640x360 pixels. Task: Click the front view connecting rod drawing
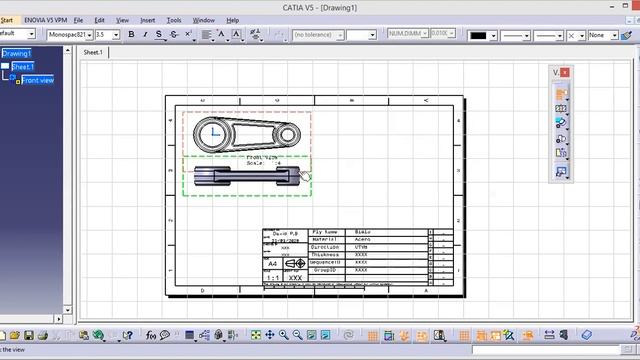(247, 134)
